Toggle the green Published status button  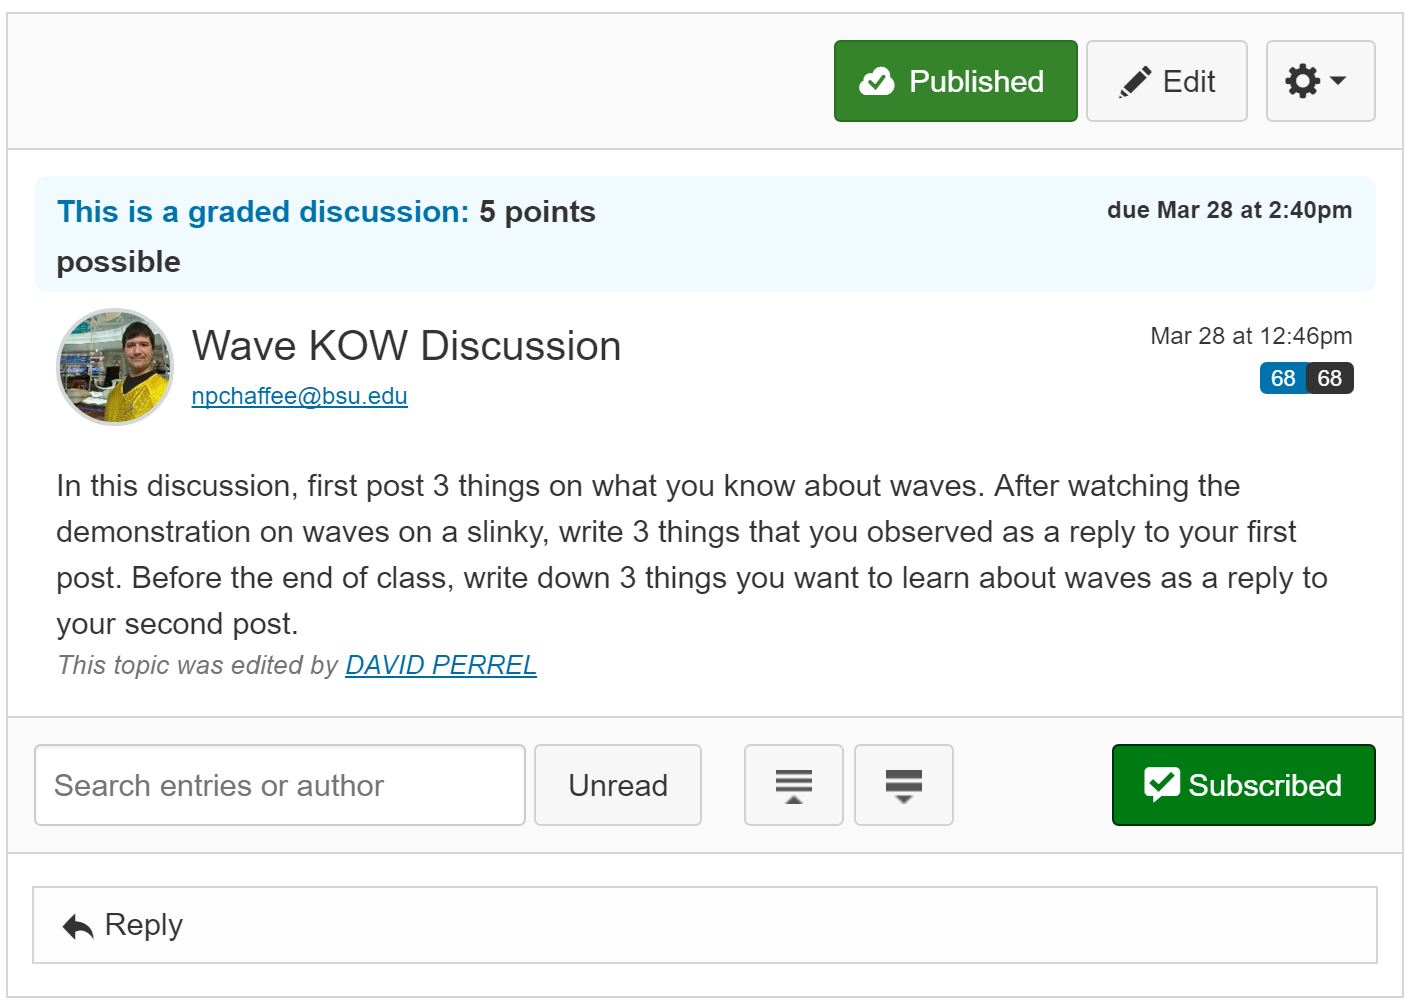coord(955,81)
